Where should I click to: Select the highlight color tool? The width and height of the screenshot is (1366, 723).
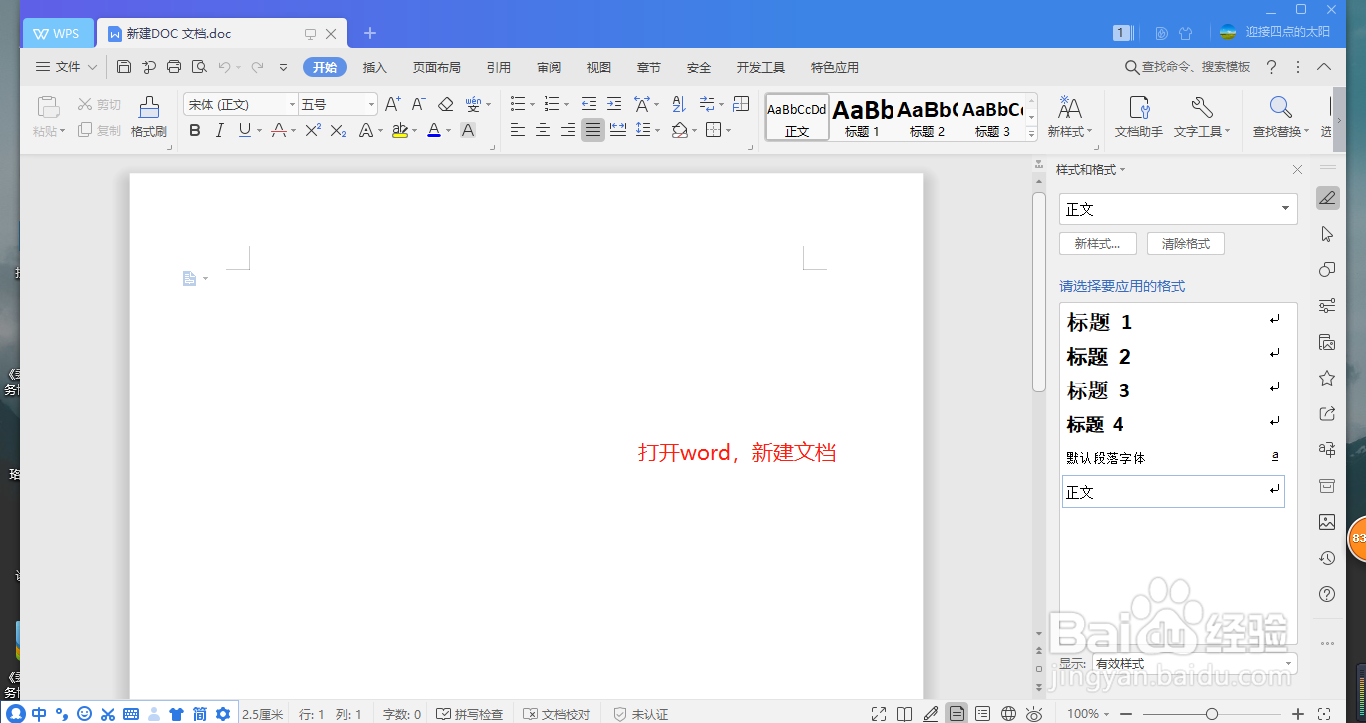click(x=400, y=130)
